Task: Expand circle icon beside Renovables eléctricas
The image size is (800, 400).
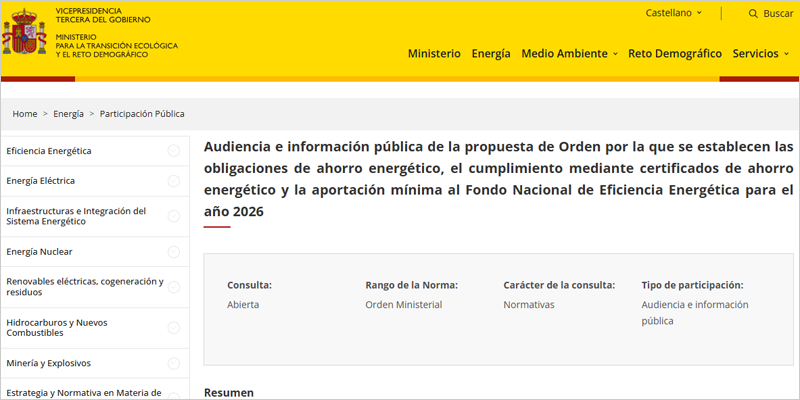Action: point(174,287)
